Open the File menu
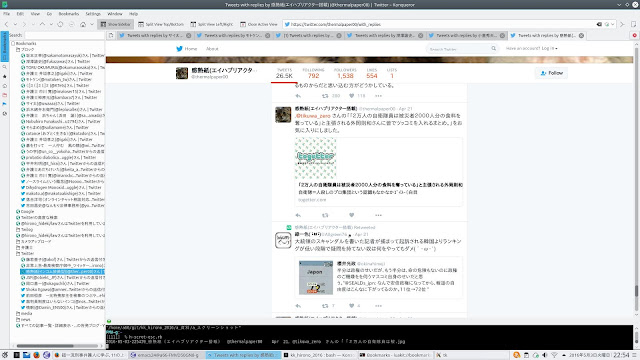Image resolution: width=640 pixels, height=360 pixels. pos(7,14)
